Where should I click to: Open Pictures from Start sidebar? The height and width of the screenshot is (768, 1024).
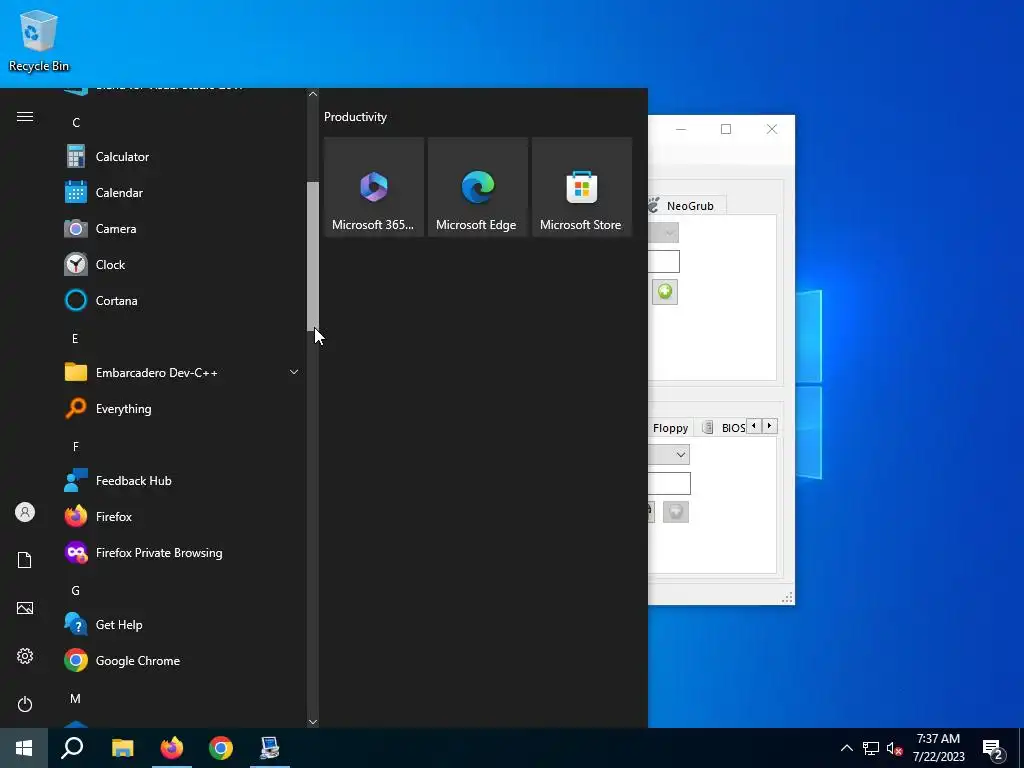pos(25,608)
